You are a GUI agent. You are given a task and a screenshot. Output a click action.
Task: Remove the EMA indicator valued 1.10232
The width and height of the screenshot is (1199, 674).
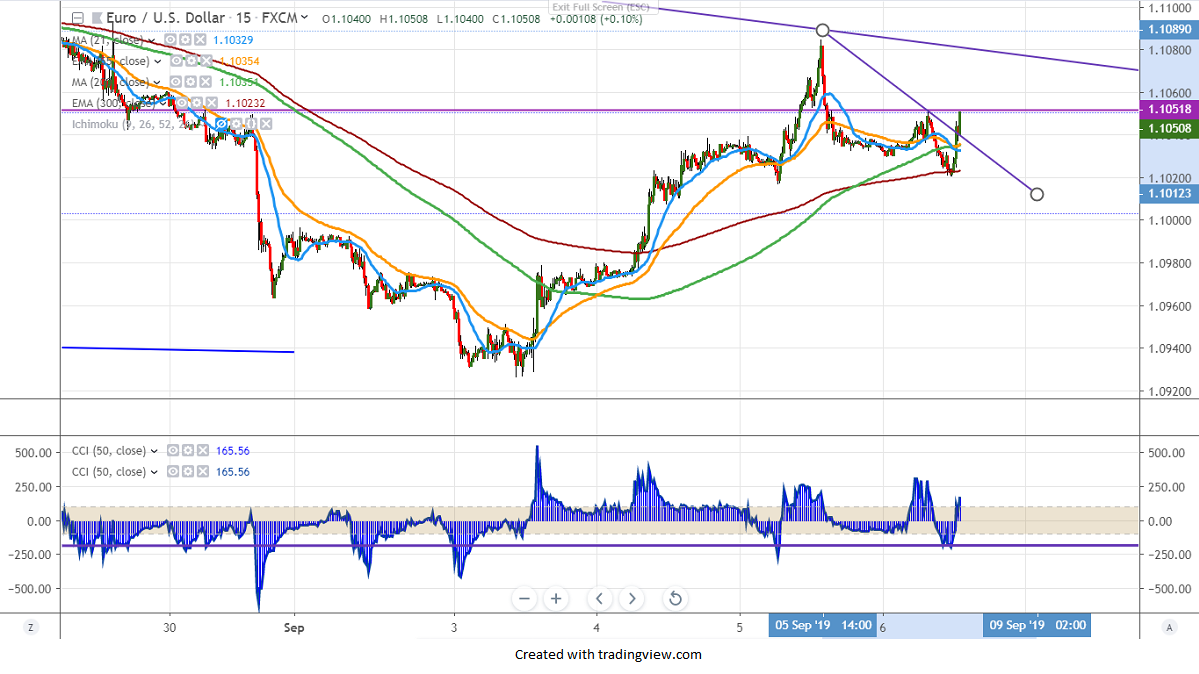pyautogui.click(x=211, y=103)
